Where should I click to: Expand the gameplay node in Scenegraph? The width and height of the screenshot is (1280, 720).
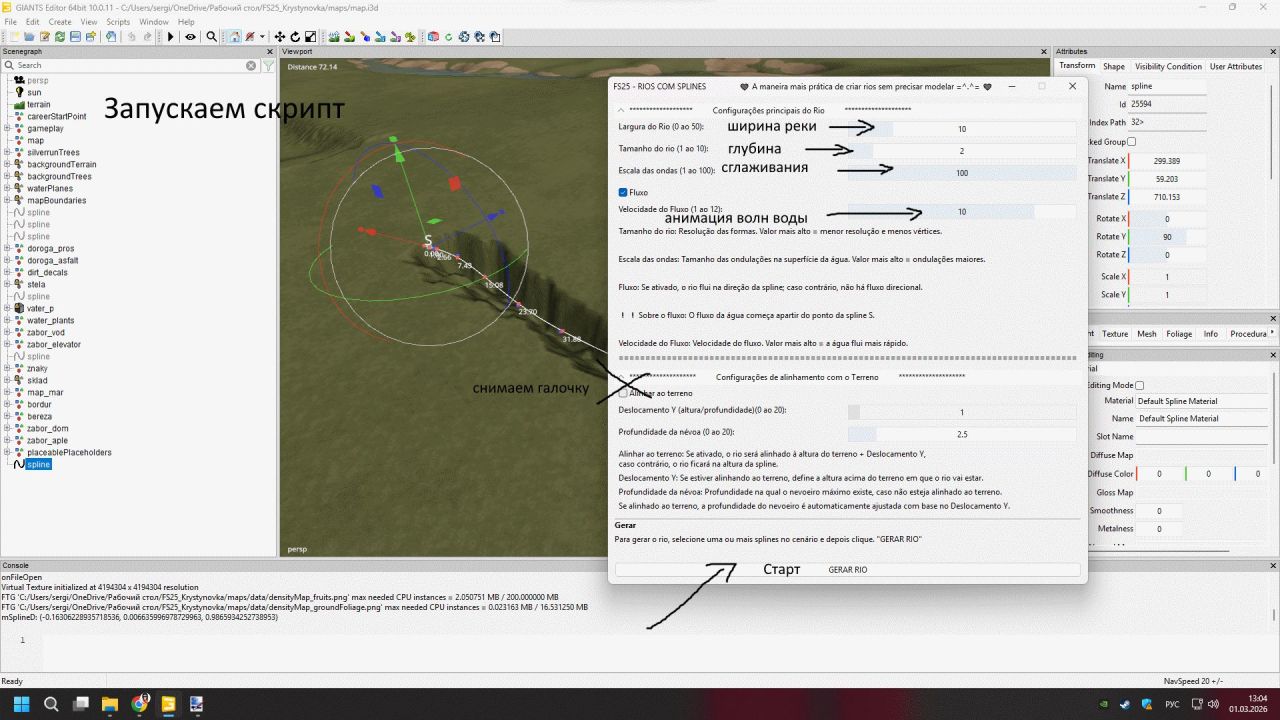pyautogui.click(x=8, y=128)
